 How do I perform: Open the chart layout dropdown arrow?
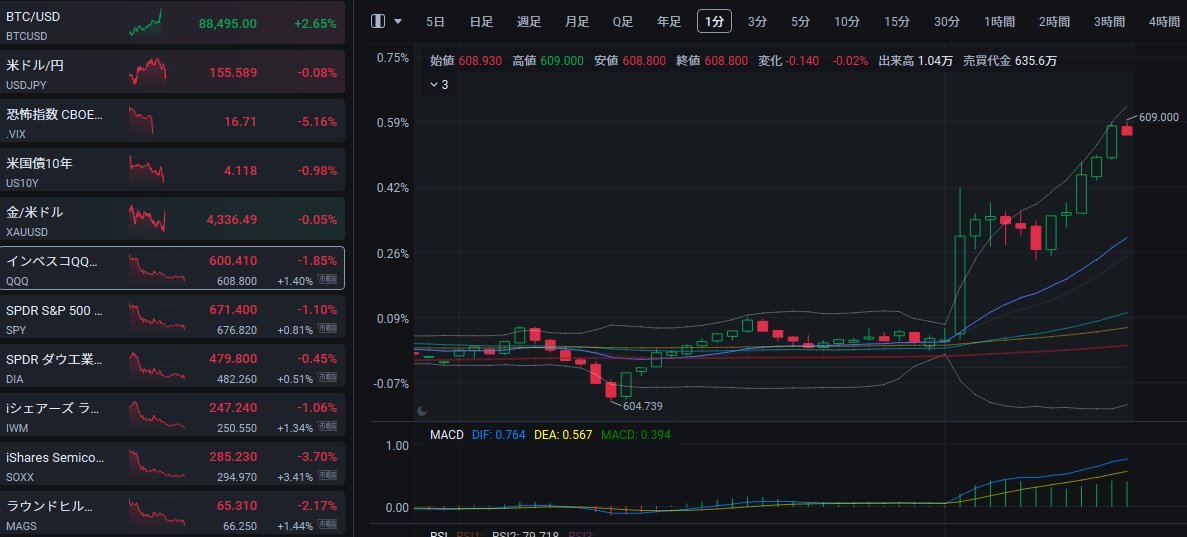(x=398, y=21)
